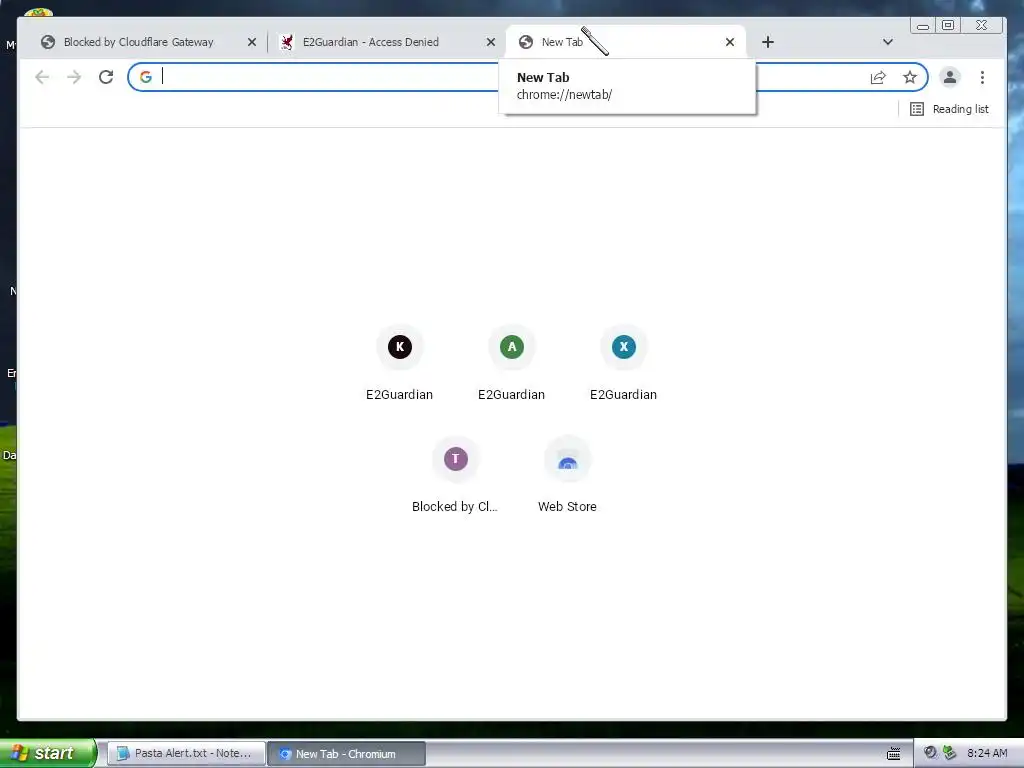Open Chromium three-dot menu
The image size is (1024, 768).
point(982,77)
